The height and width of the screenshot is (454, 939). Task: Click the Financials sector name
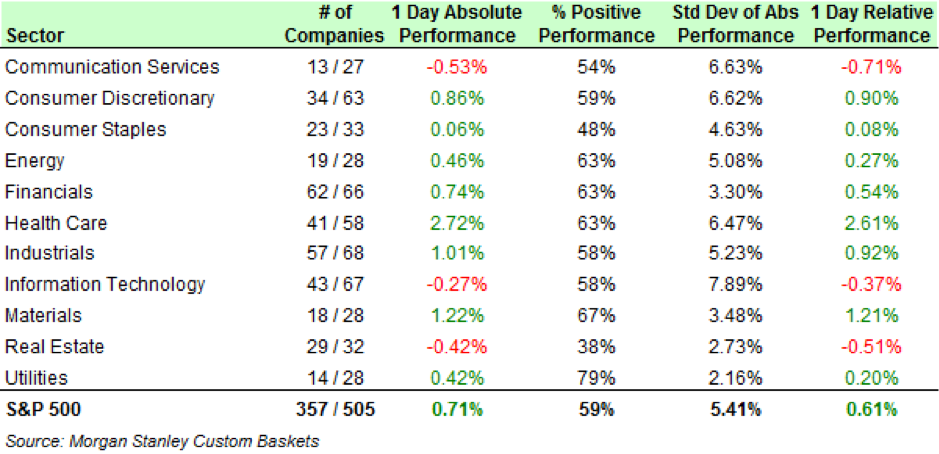tap(47, 191)
